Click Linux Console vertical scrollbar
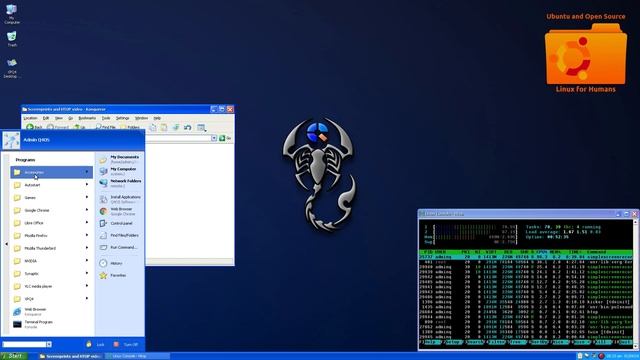The height and width of the screenshot is (360, 640). tap(635, 283)
